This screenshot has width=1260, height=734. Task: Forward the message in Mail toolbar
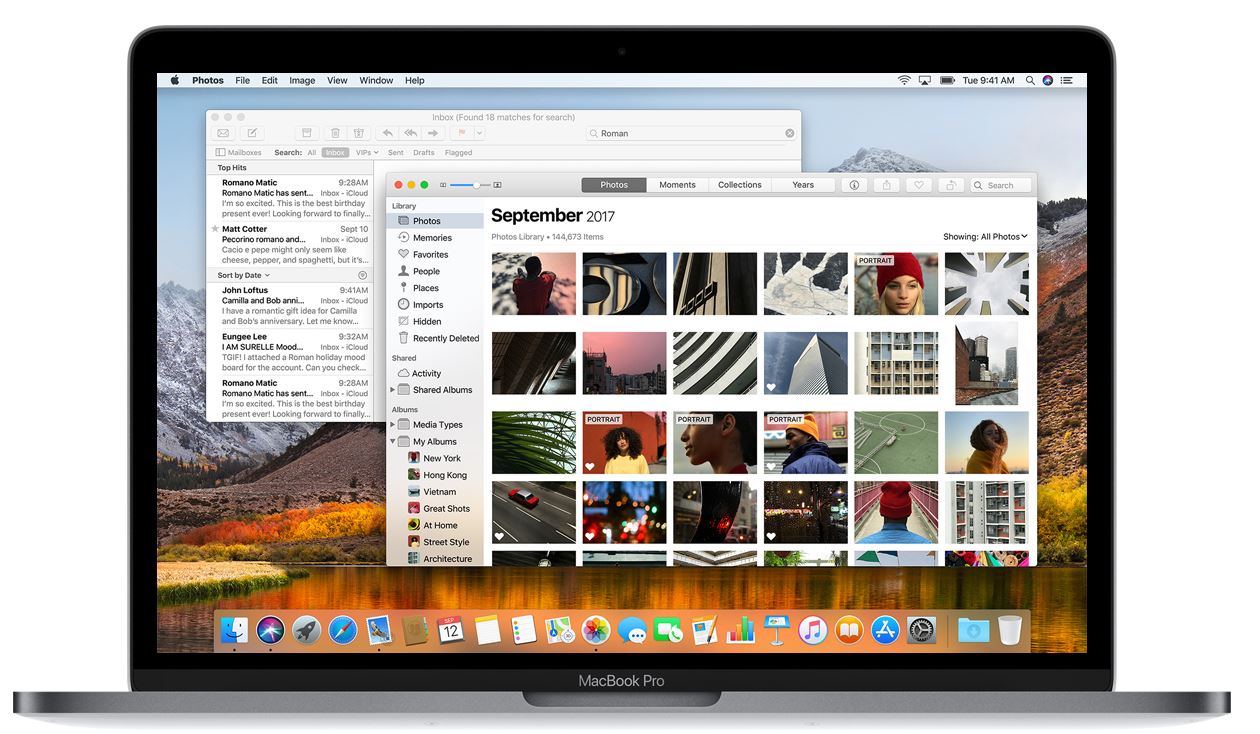coord(433,133)
